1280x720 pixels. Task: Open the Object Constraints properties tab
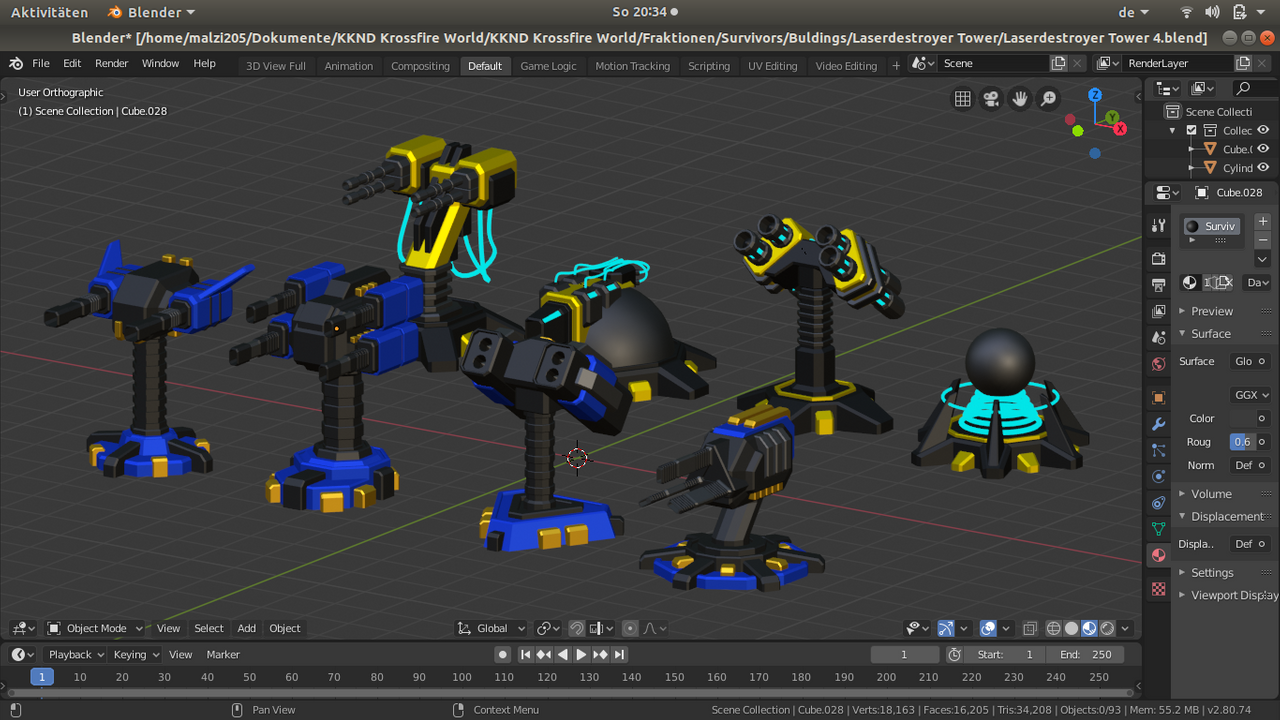coord(1158,502)
